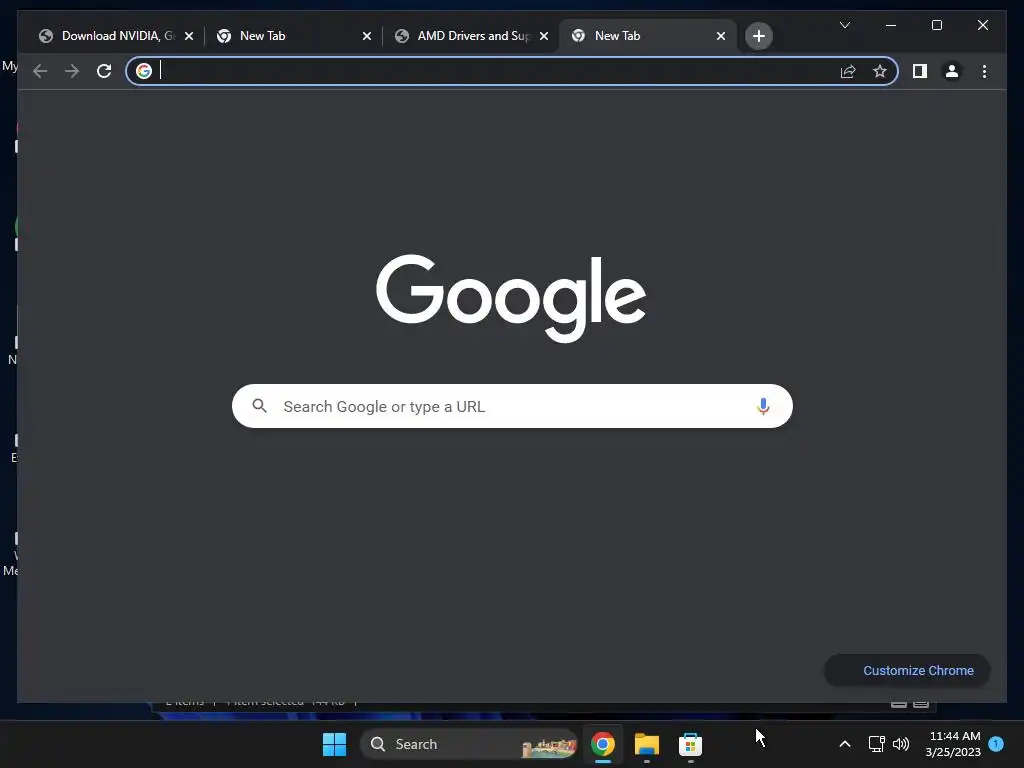Share this page via share icon
The width and height of the screenshot is (1024, 768).
(x=848, y=71)
